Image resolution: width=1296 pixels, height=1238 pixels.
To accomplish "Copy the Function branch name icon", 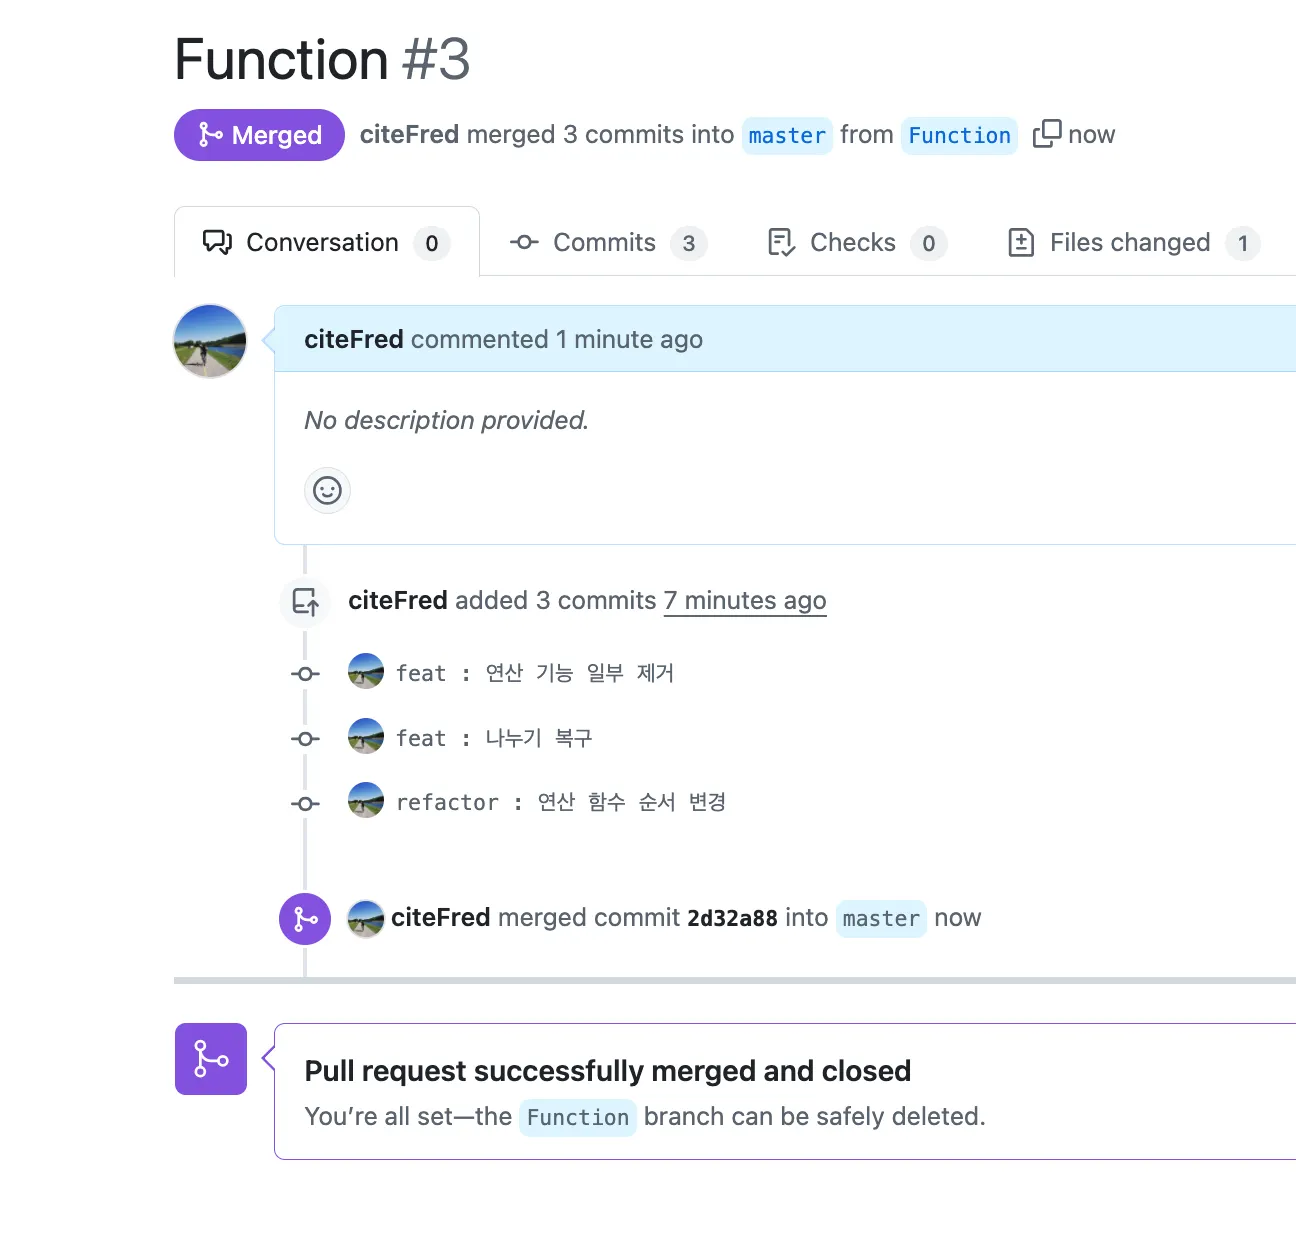I will coord(1046,134).
